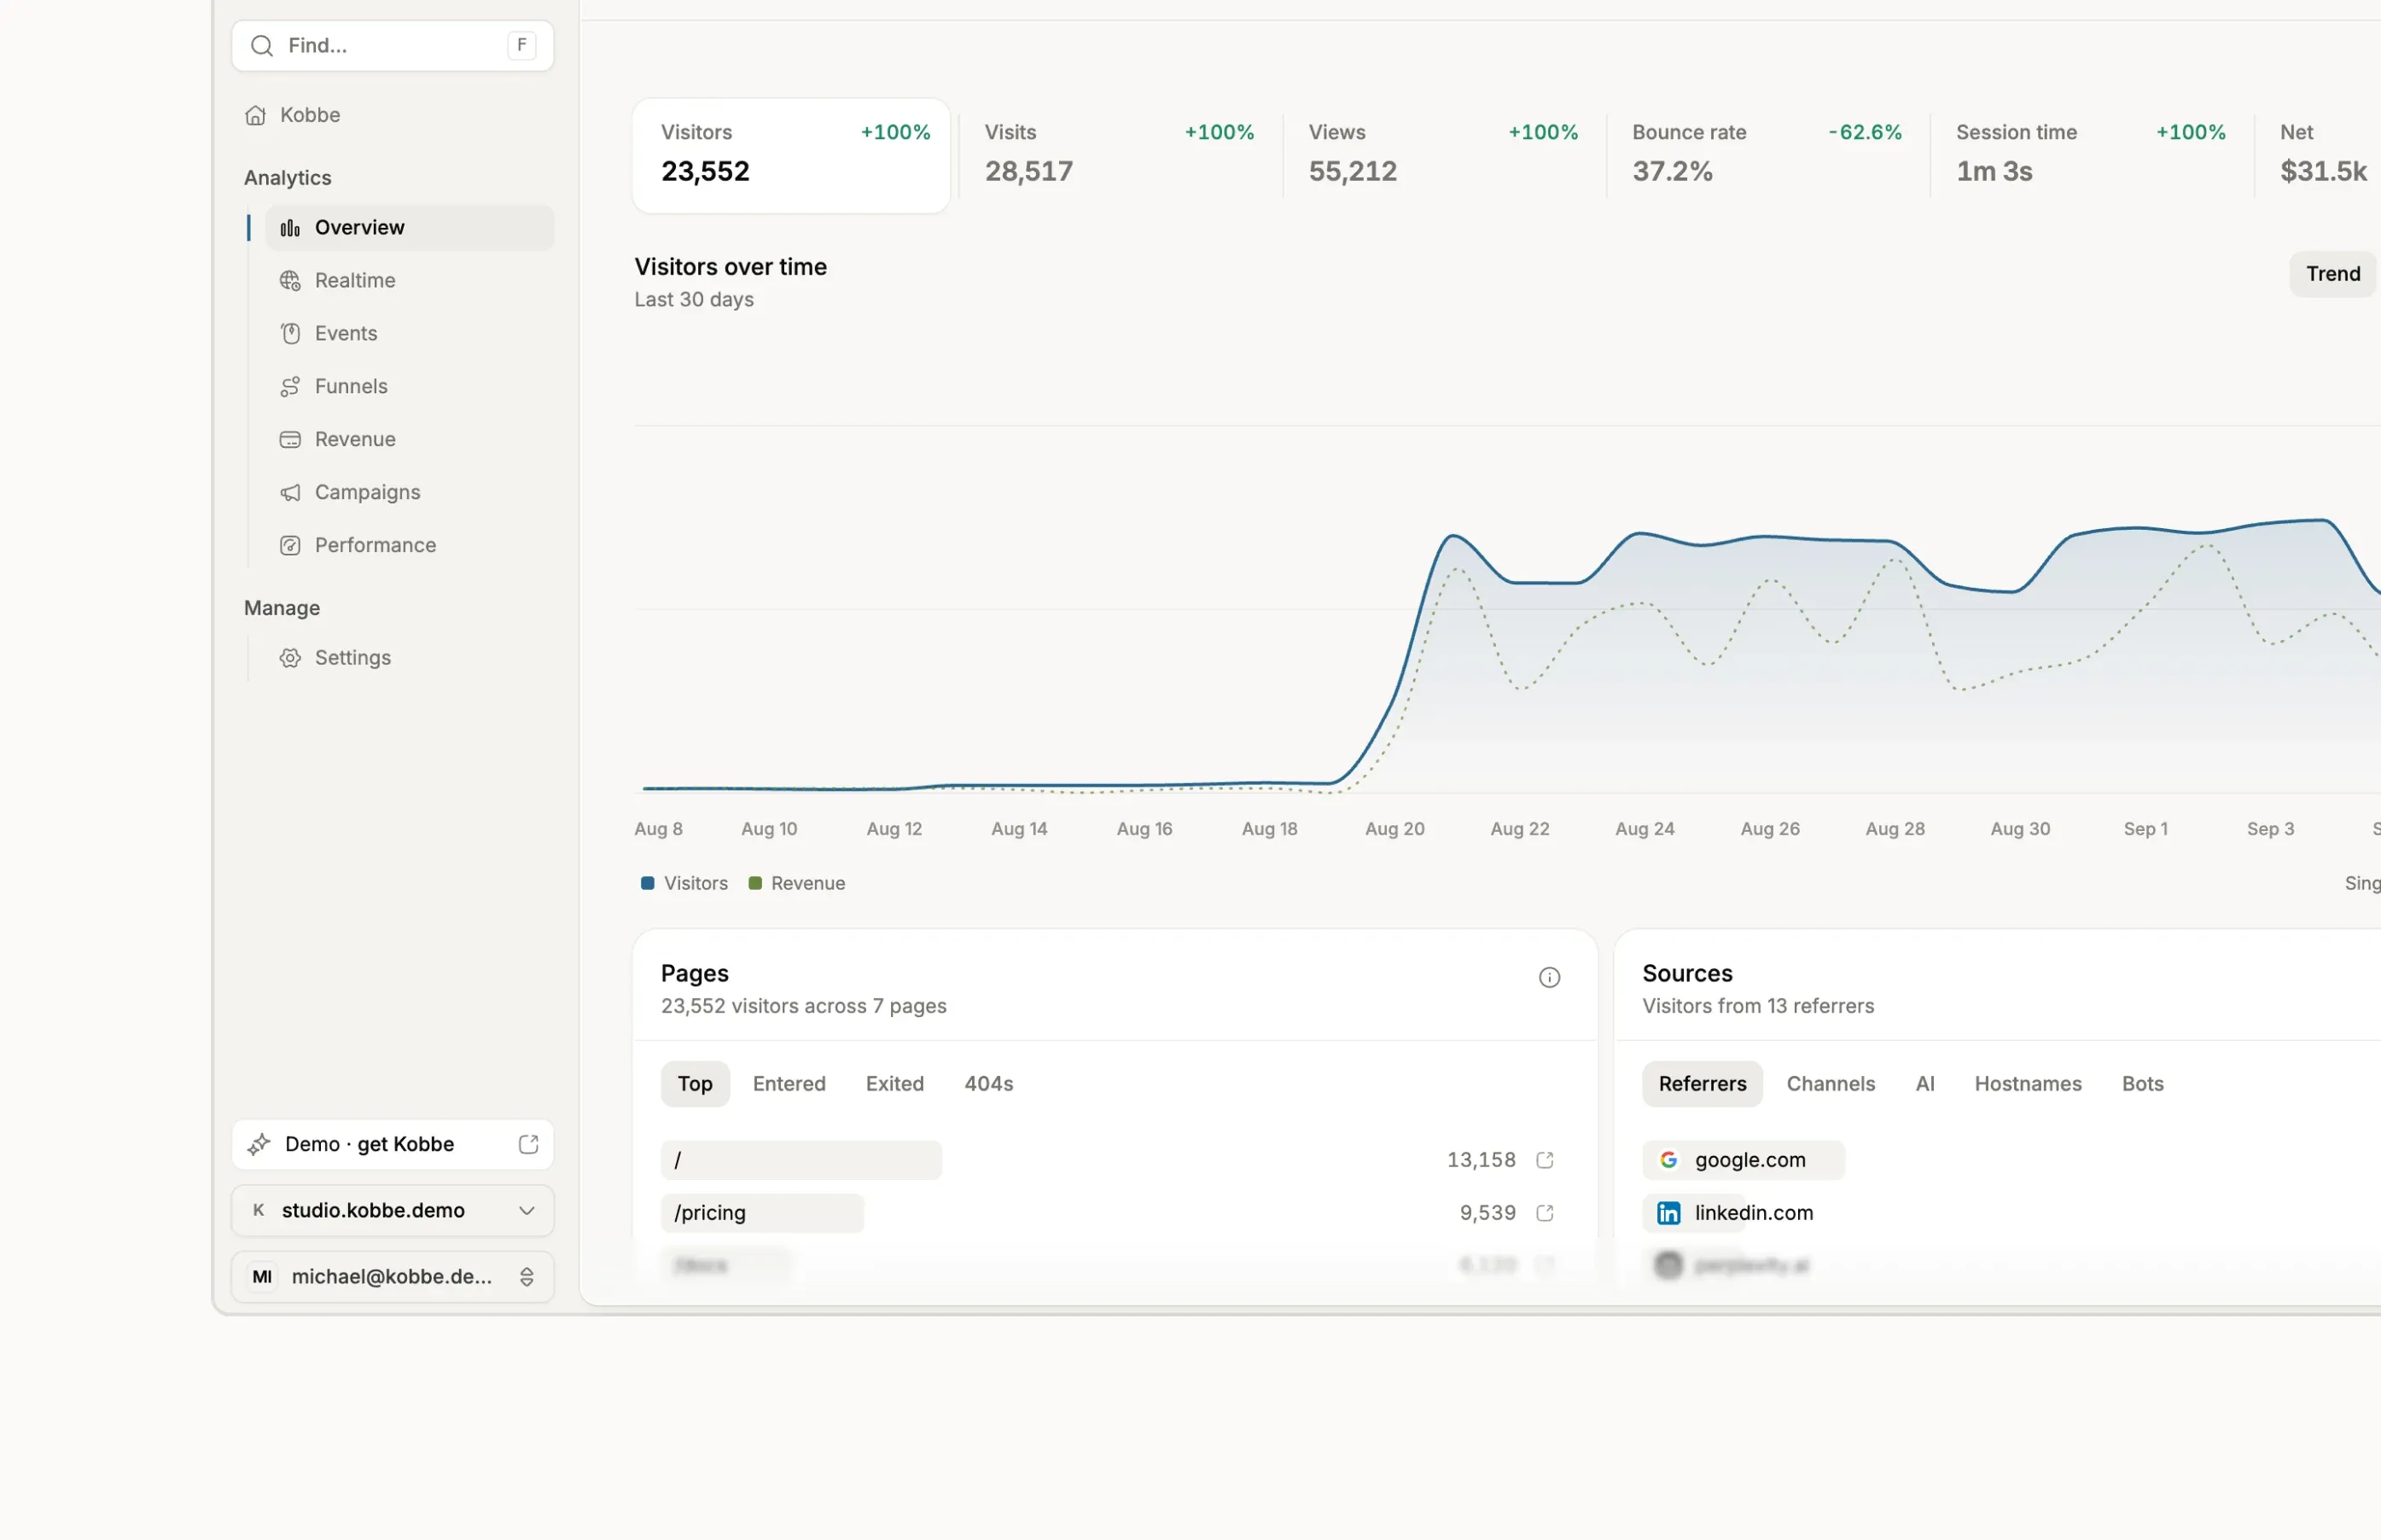Select the Views metric card
2381x1540 pixels.
pos(1443,156)
